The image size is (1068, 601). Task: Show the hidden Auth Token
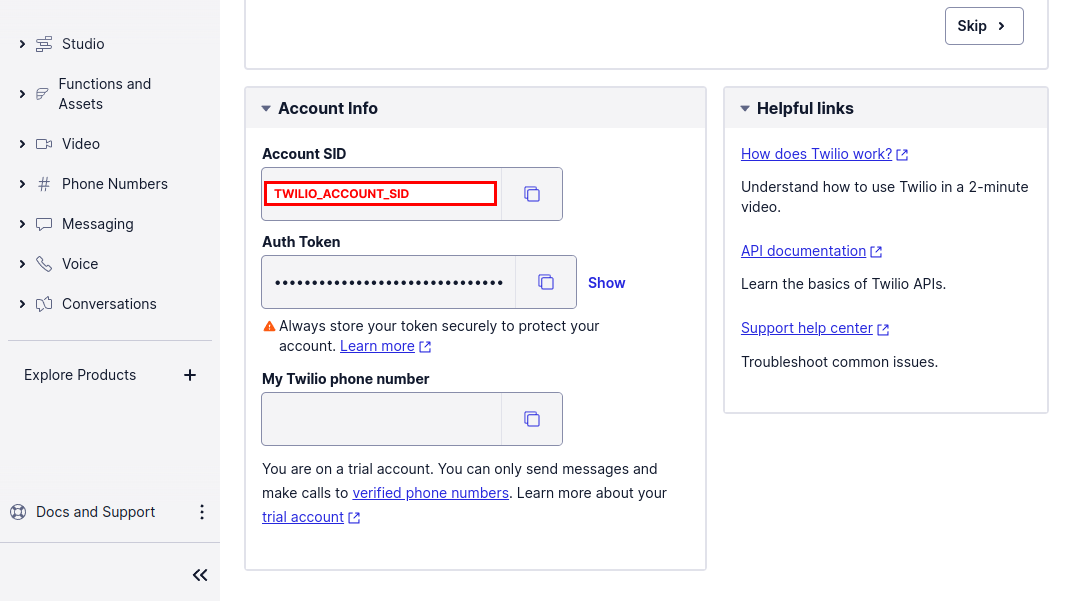tap(606, 283)
